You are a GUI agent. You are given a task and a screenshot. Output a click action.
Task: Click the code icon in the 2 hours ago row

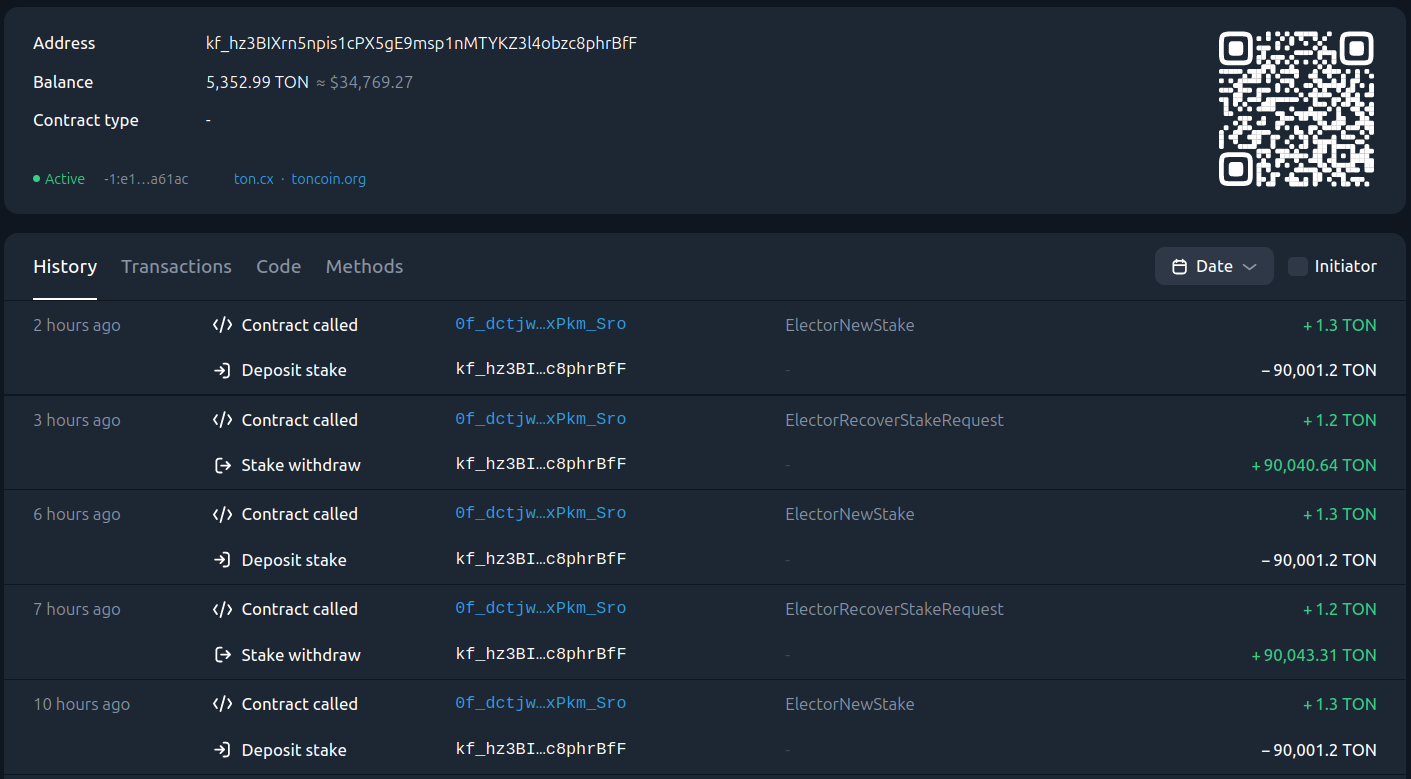[222, 325]
